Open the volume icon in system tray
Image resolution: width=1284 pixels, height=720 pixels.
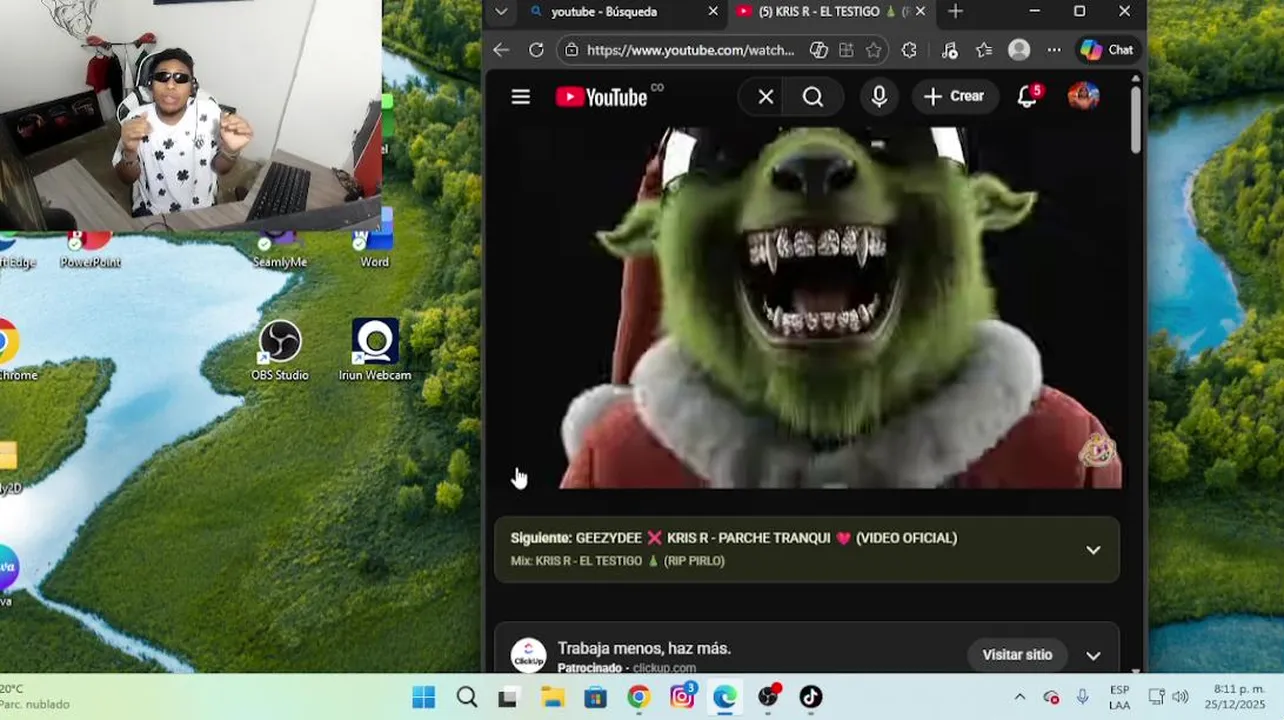[1180, 697]
